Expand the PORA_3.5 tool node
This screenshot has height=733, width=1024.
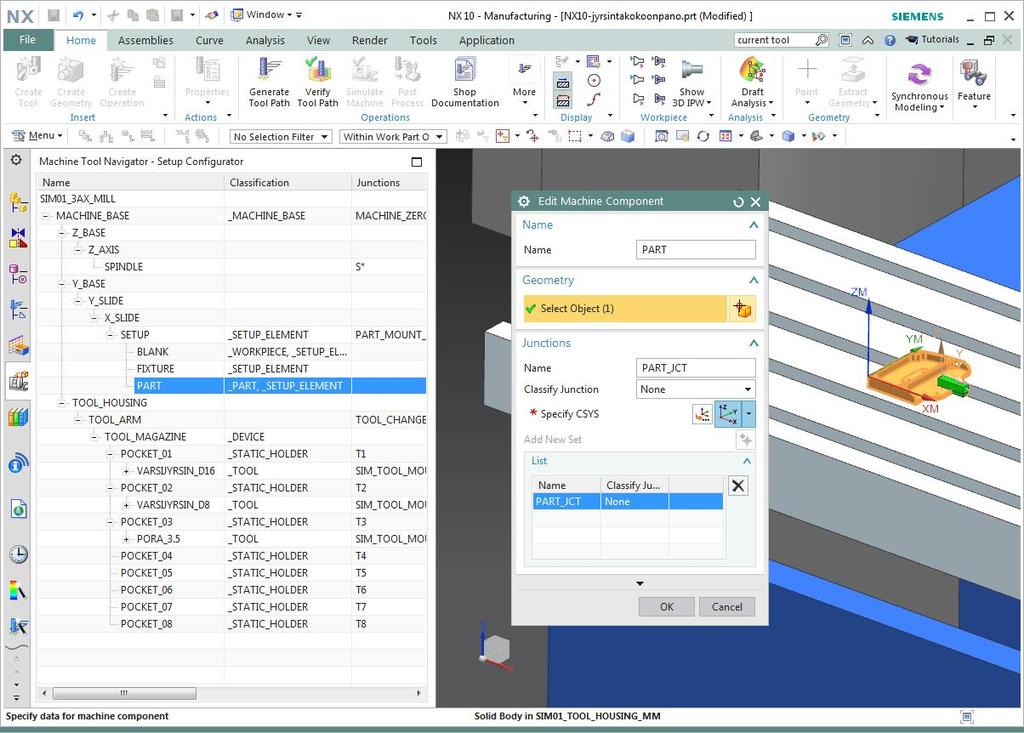point(126,538)
